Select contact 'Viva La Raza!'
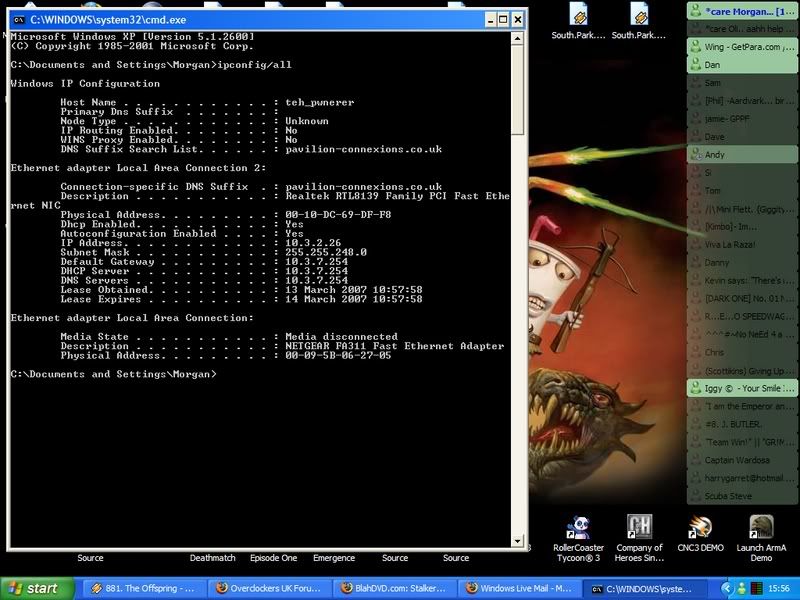The image size is (800, 600). [x=742, y=244]
